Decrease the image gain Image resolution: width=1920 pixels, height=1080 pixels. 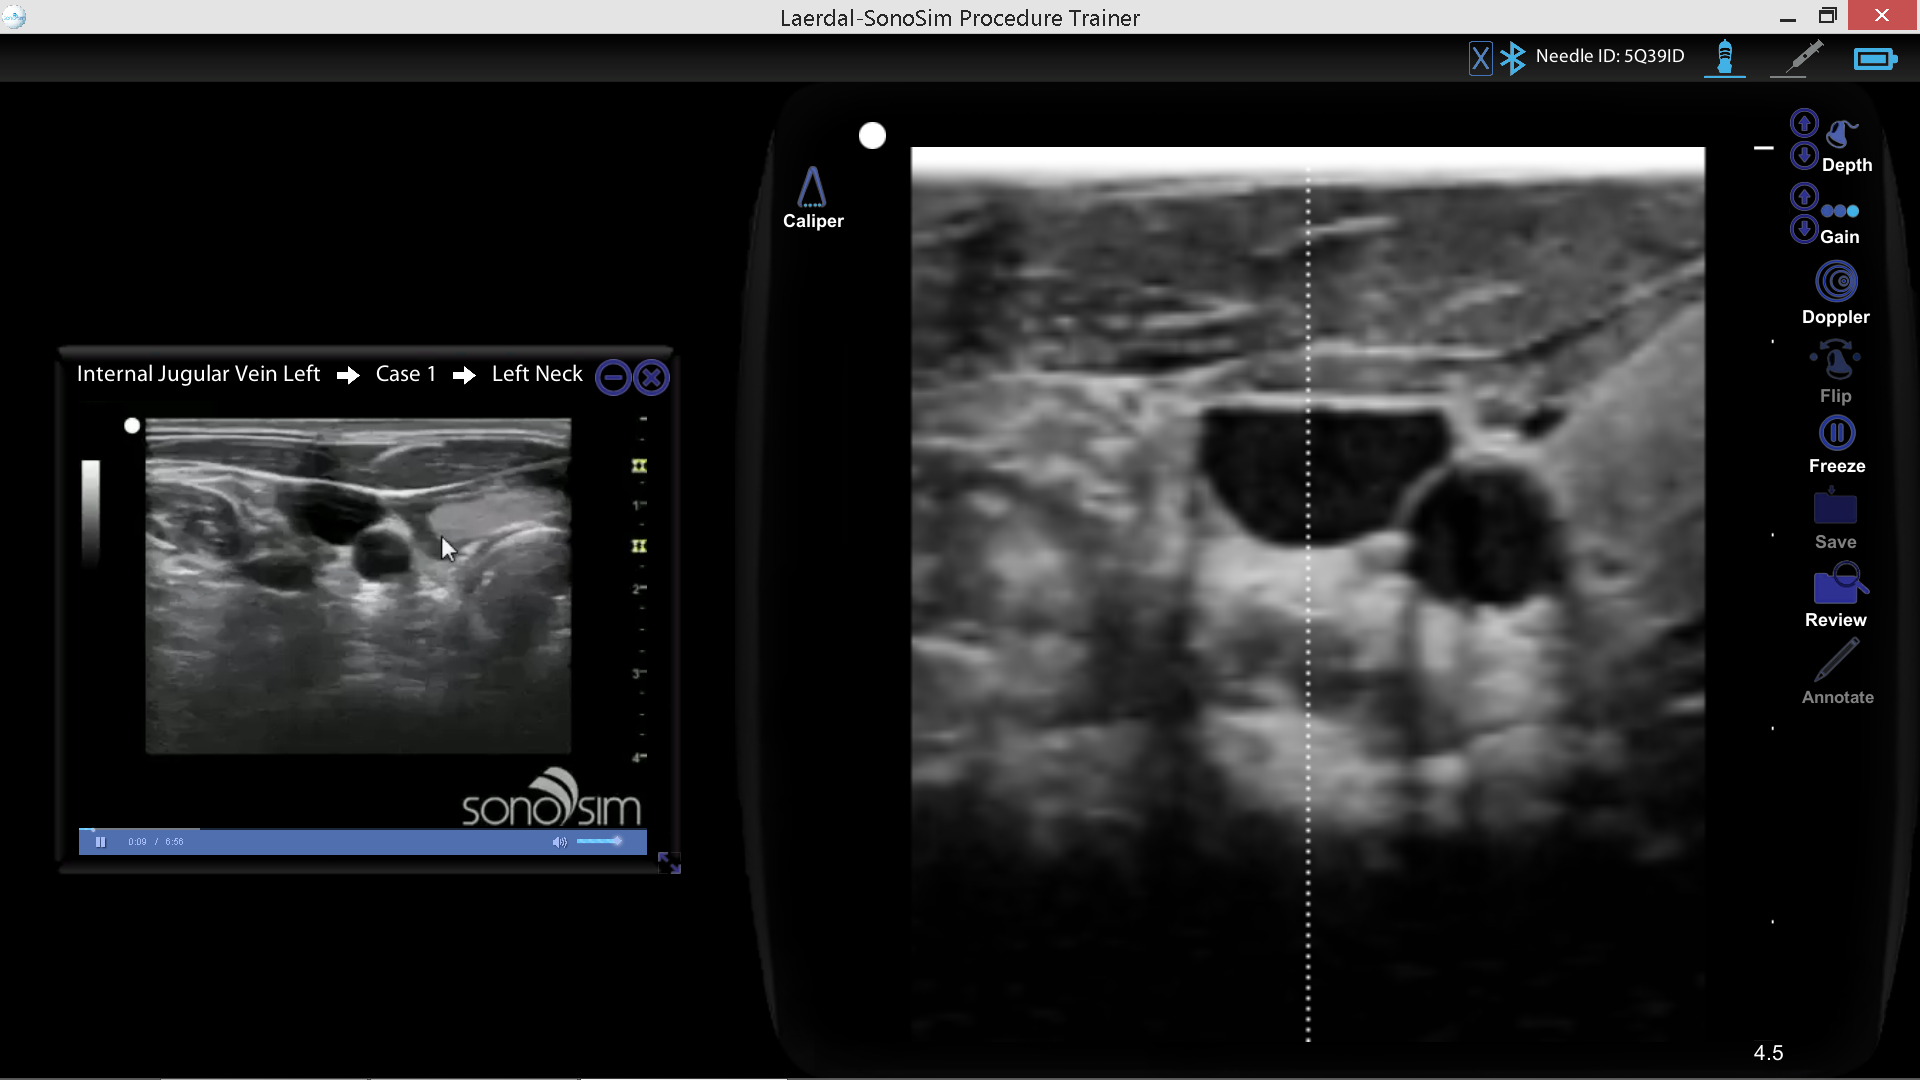coord(1804,229)
